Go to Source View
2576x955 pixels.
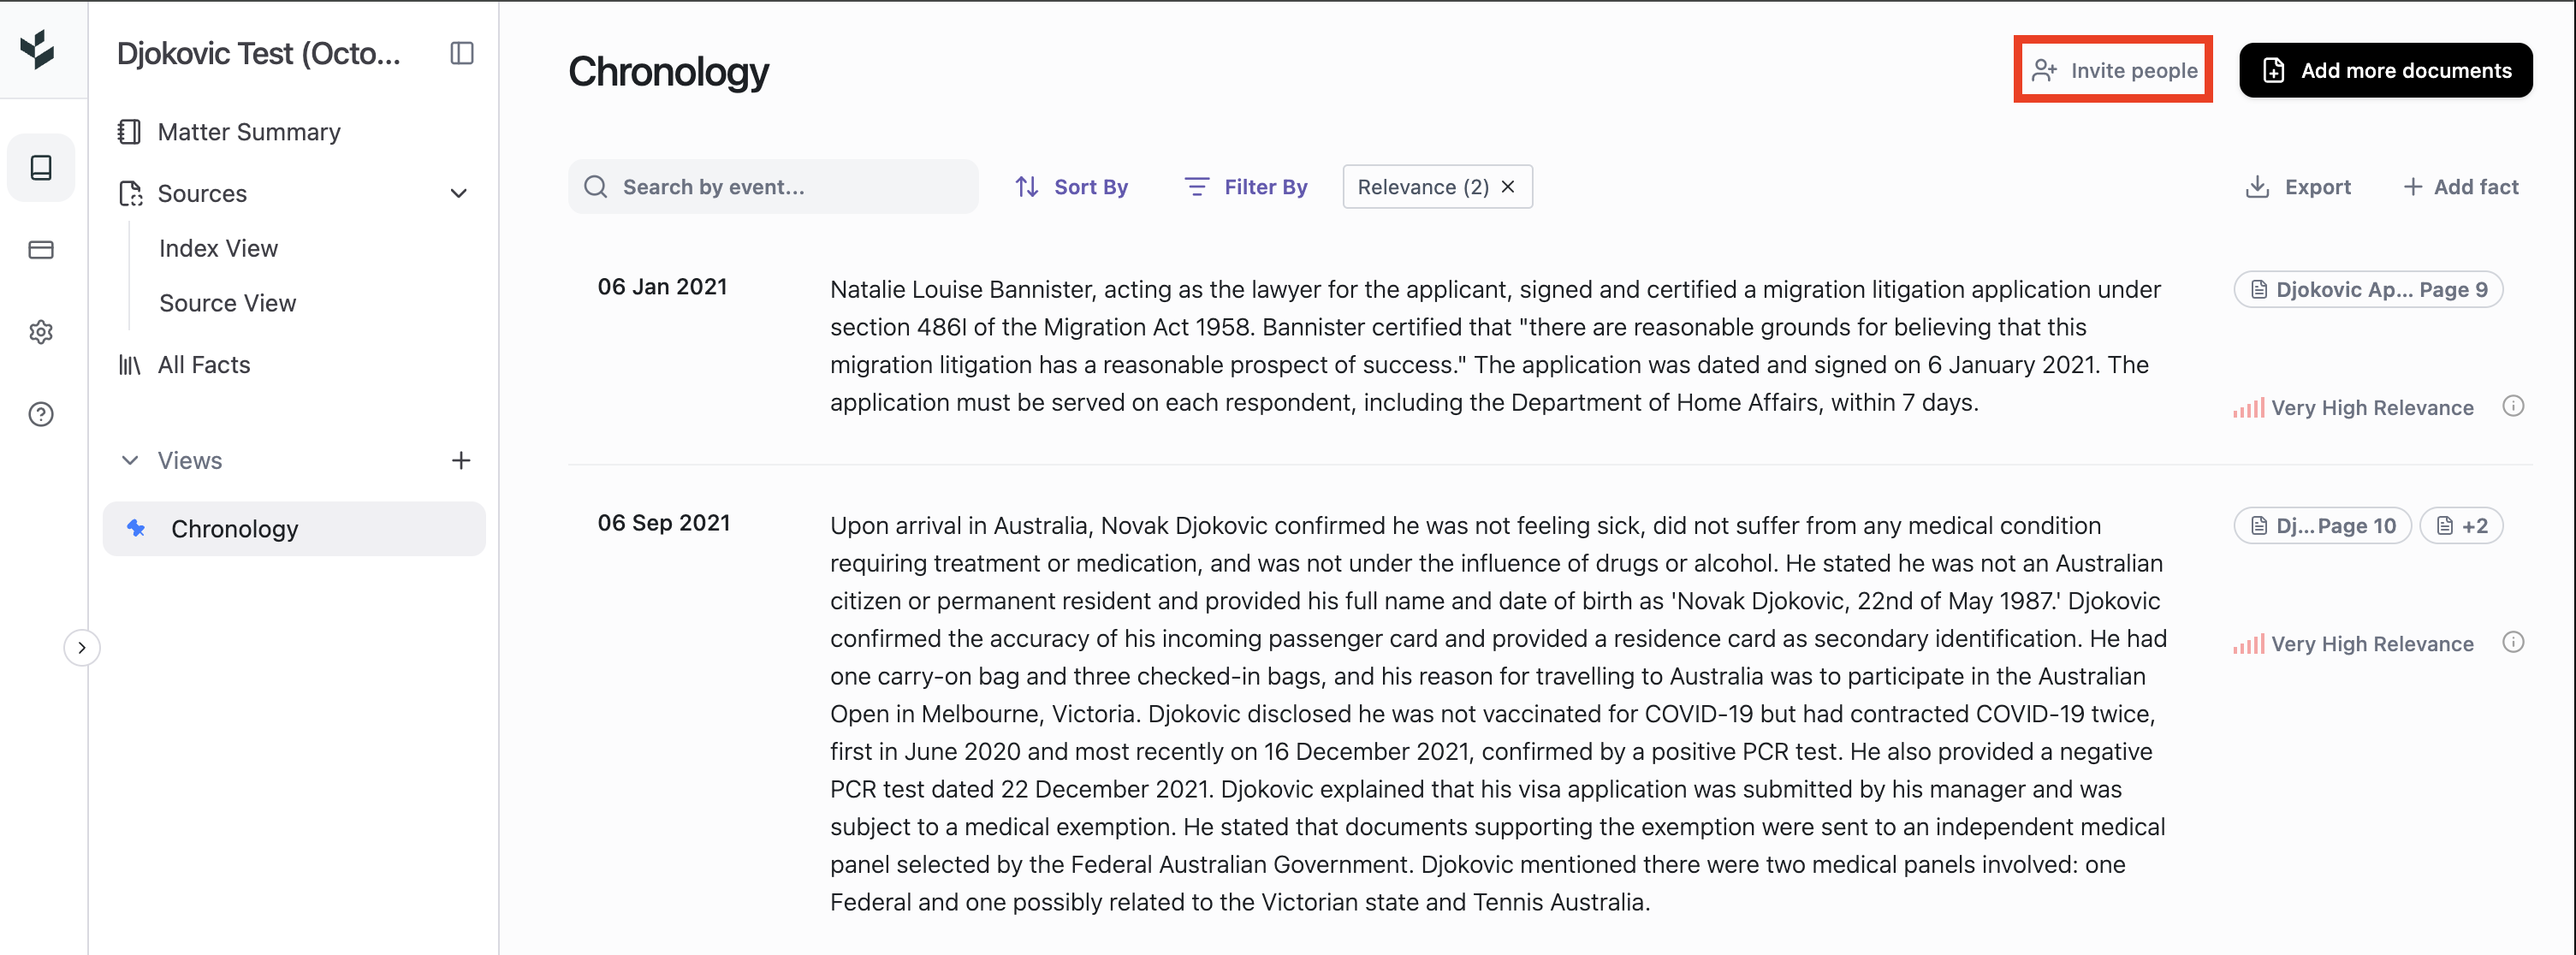(x=227, y=303)
